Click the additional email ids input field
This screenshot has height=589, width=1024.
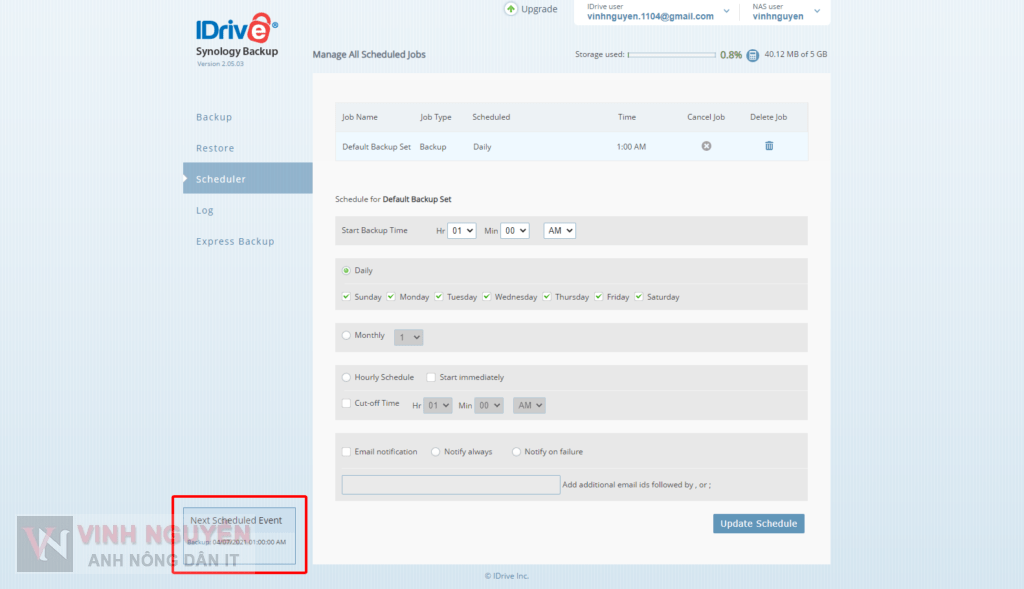pyautogui.click(x=451, y=485)
